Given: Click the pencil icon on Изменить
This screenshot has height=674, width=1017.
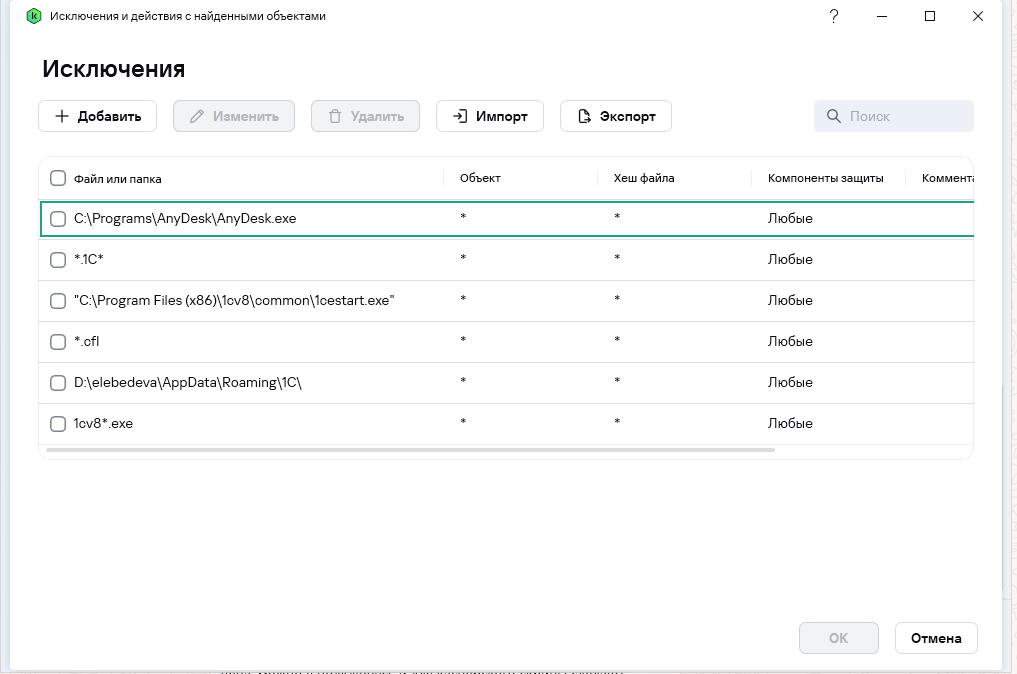Looking at the screenshot, I should tap(197, 116).
